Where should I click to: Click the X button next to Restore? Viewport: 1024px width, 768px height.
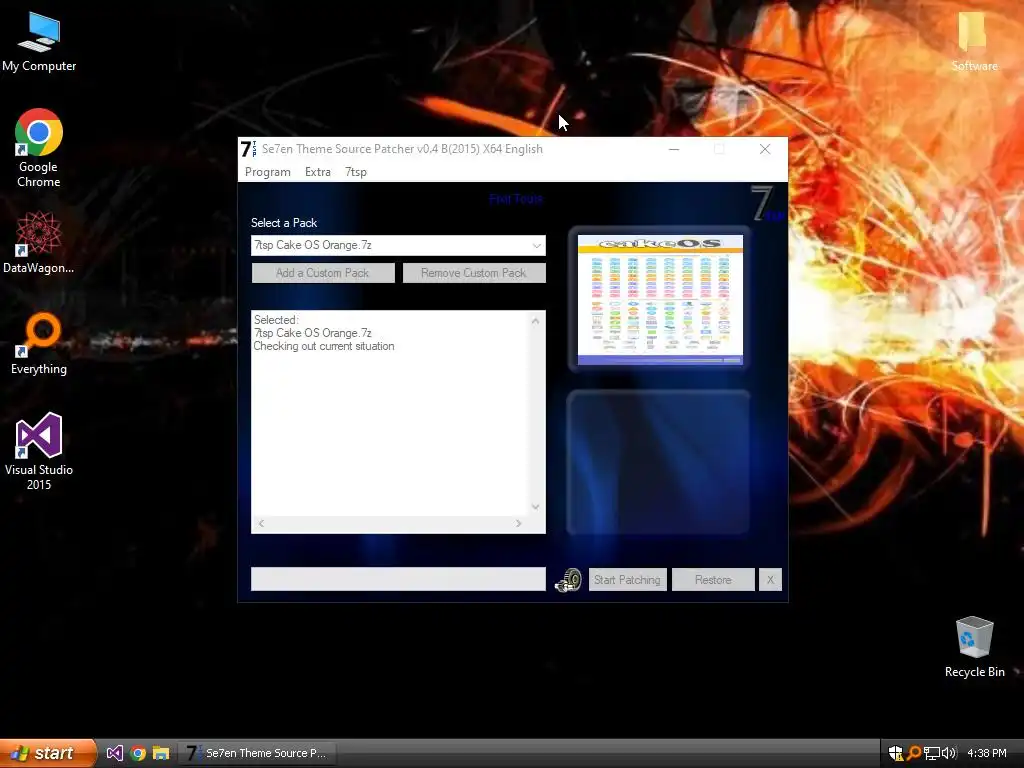[x=770, y=579]
